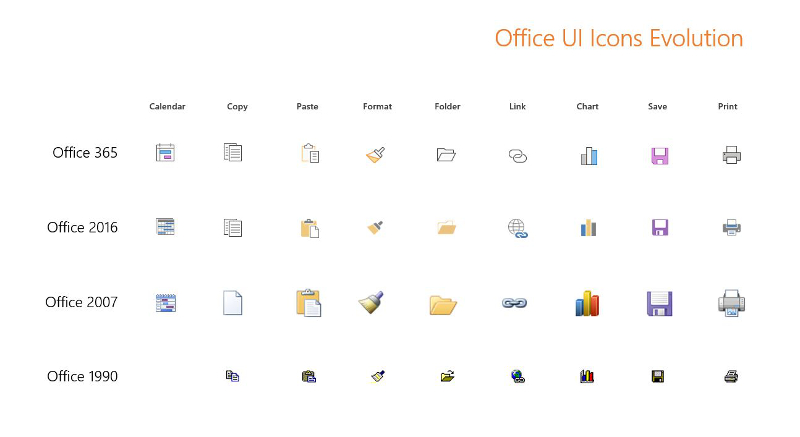Click the Office 1990 Copy icon
800x437 pixels.
click(232, 376)
